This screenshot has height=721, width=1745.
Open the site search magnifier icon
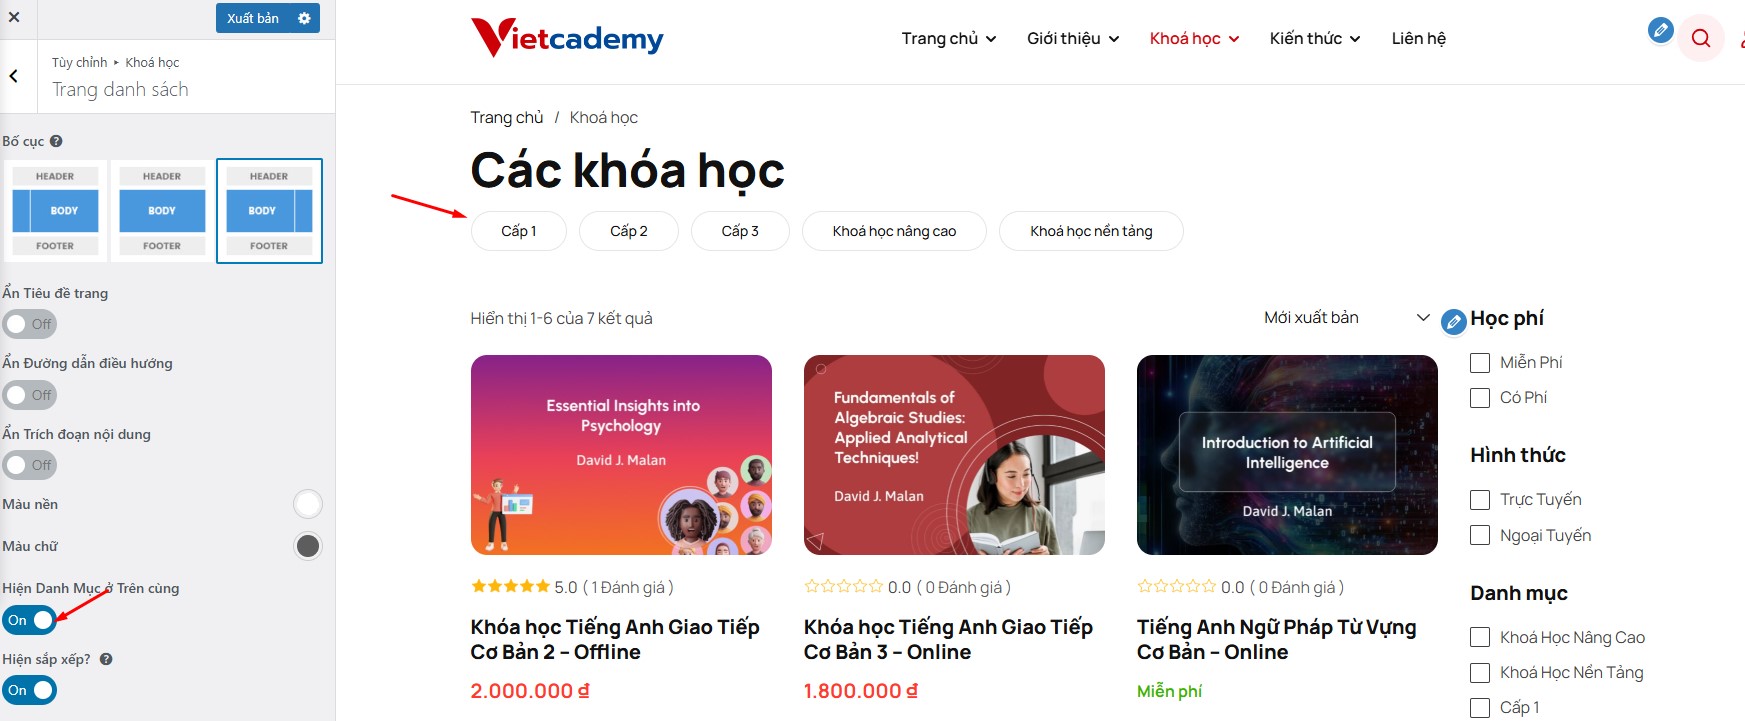1701,39
